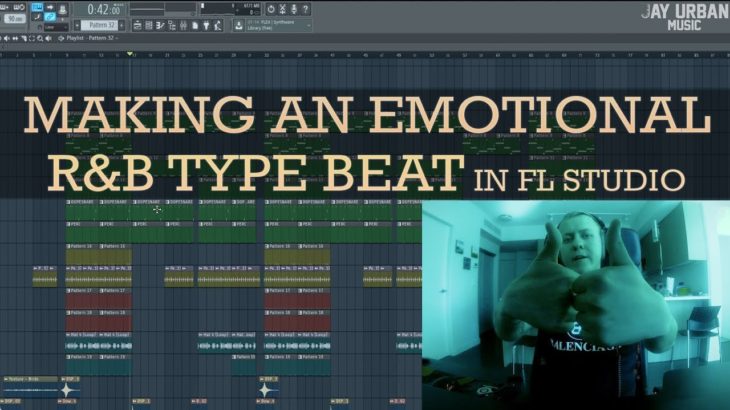Select the first yellow Pattern 16 clip
This screenshot has width=730, height=410.
(x=82, y=254)
